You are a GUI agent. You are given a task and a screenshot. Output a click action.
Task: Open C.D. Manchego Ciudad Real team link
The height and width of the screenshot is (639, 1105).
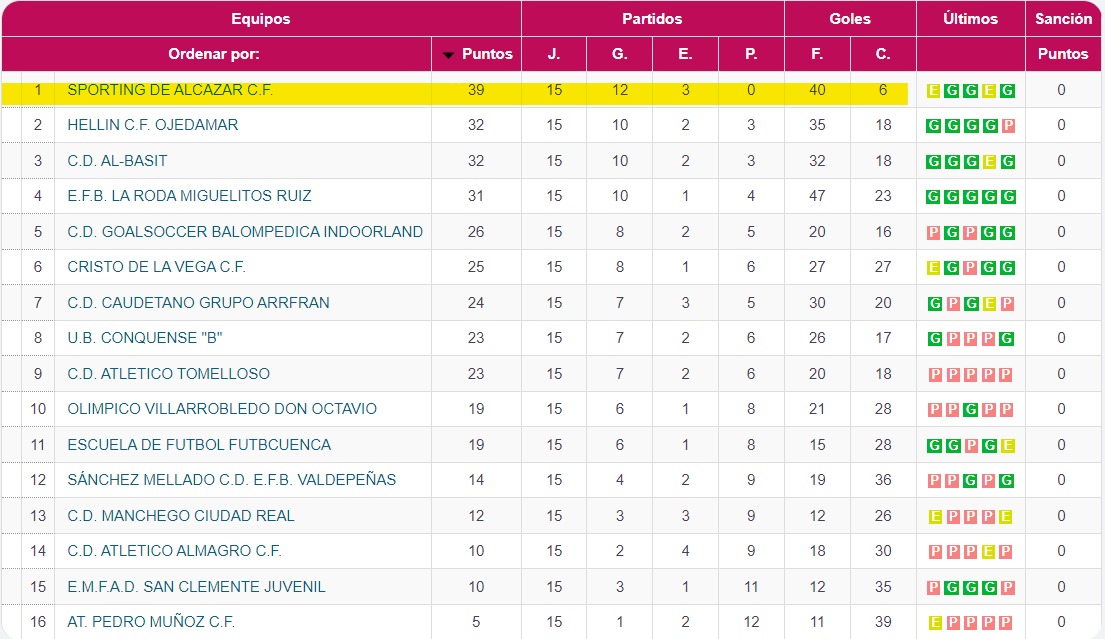[181, 516]
